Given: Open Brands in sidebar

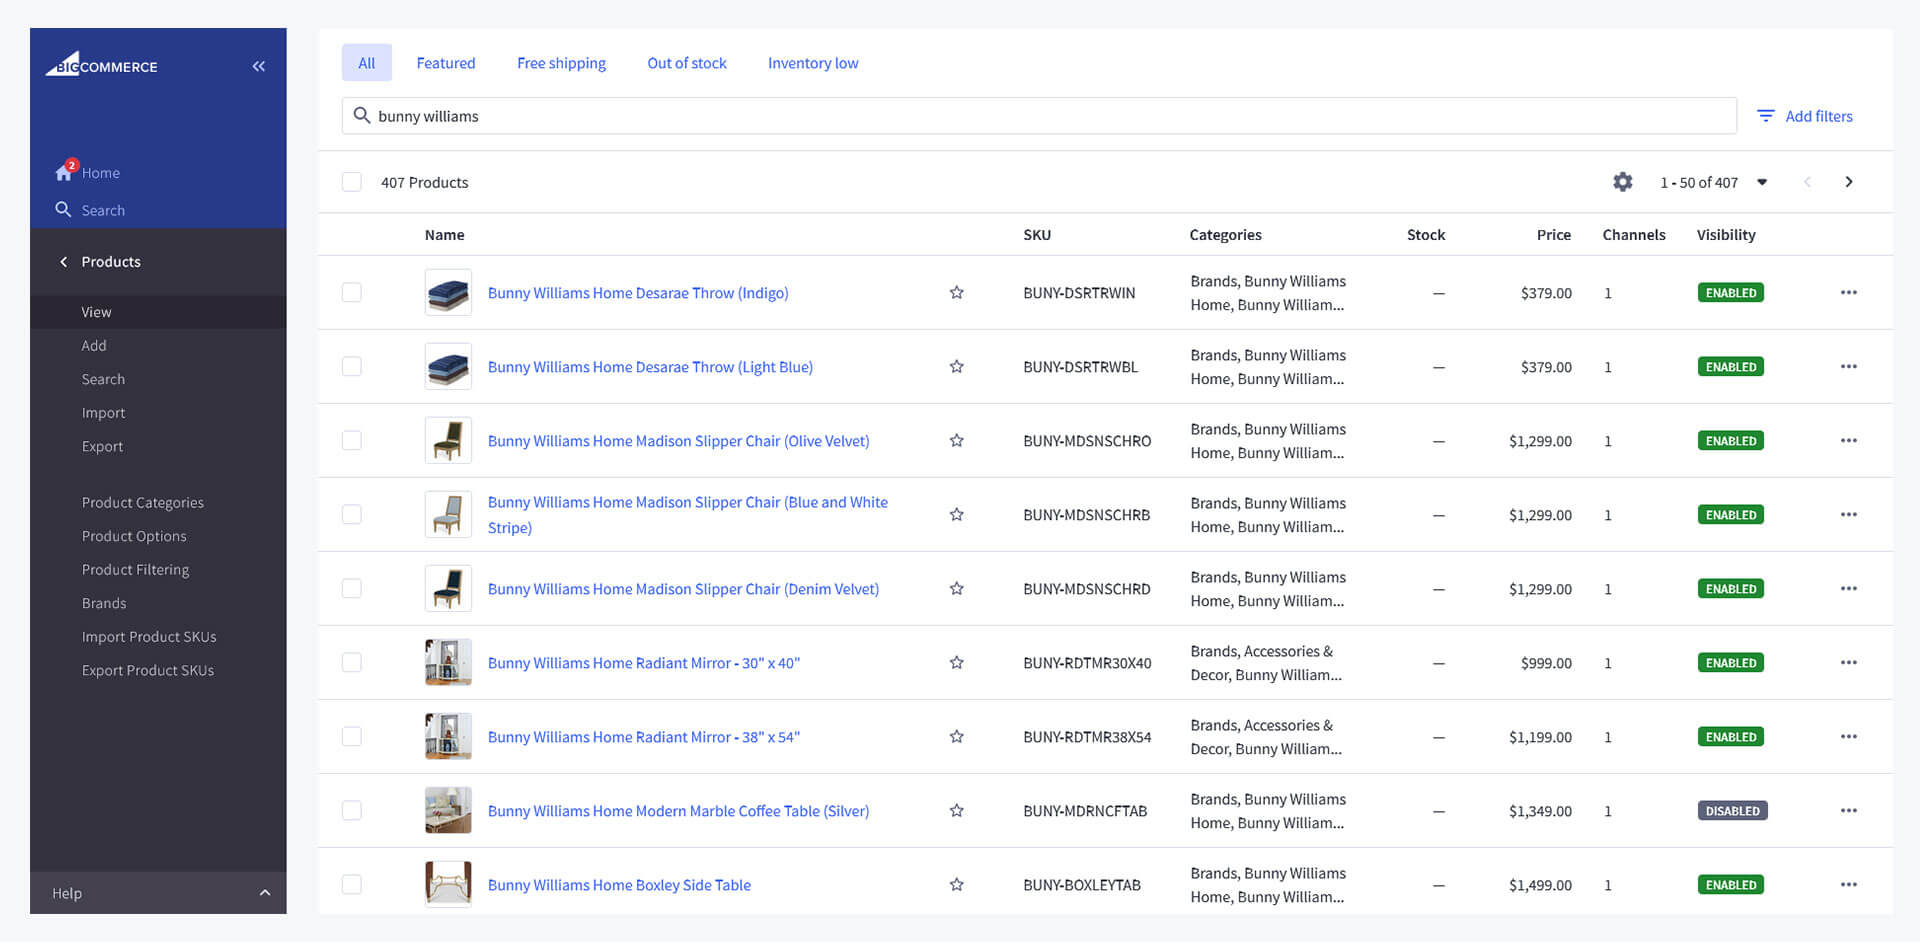Looking at the screenshot, I should [104, 604].
